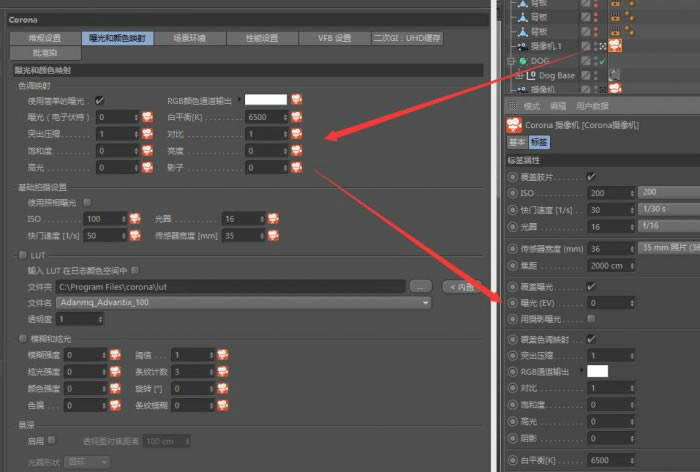This screenshot has height=472, width=700.
Task: Open 性能设置 performance settings tab
Action: [262, 38]
